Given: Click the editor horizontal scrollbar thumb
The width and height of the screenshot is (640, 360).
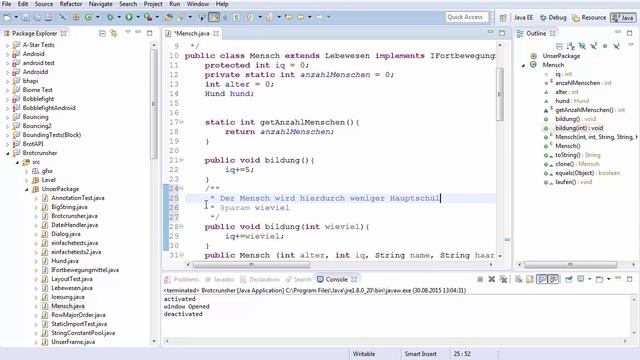Looking at the screenshot, I should (x=251, y=264).
